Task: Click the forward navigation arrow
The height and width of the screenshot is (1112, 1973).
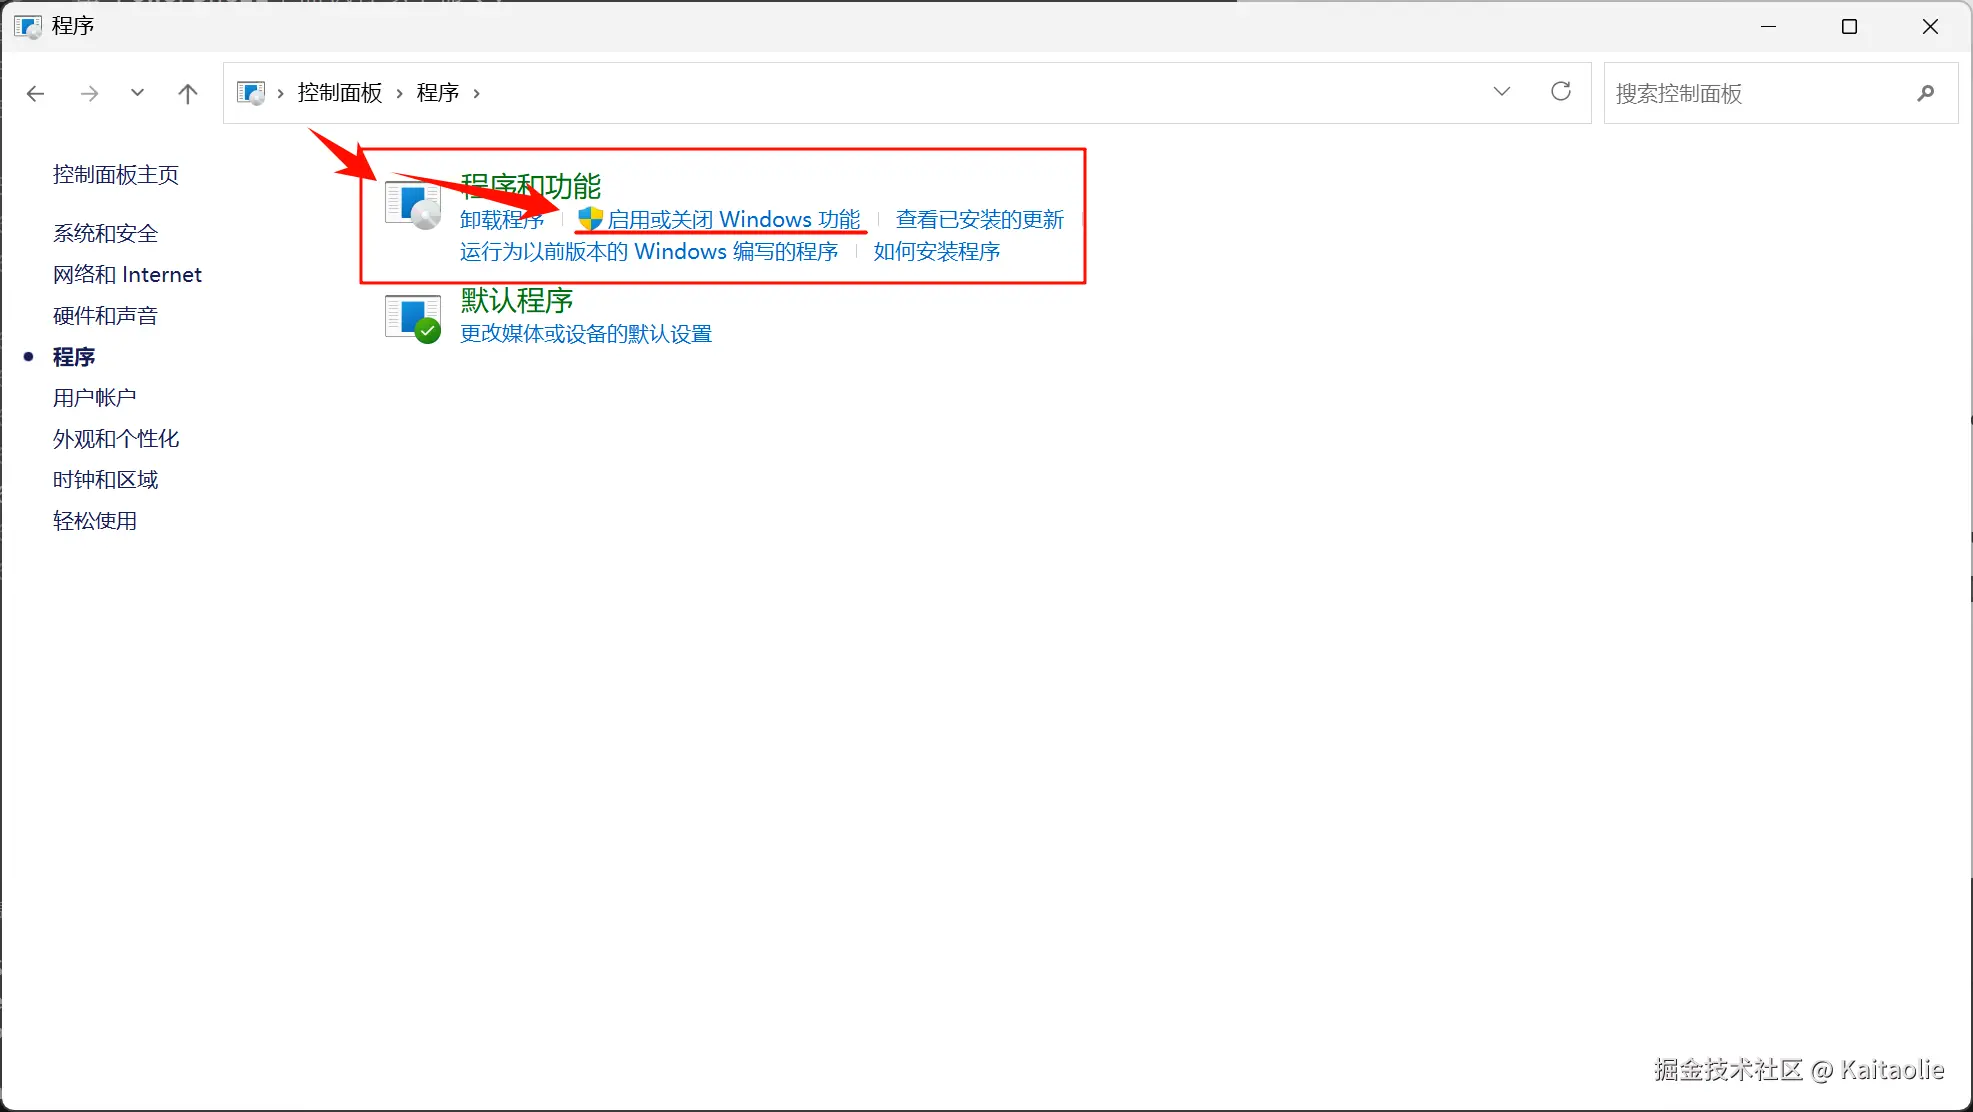Action: coord(90,94)
